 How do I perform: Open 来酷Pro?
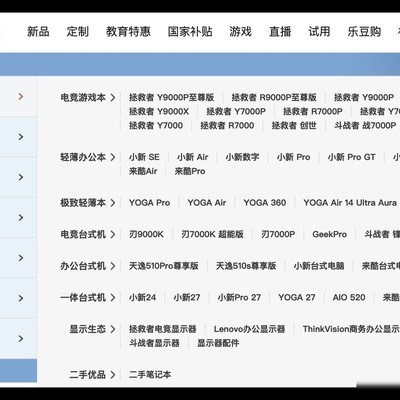[x=190, y=171]
